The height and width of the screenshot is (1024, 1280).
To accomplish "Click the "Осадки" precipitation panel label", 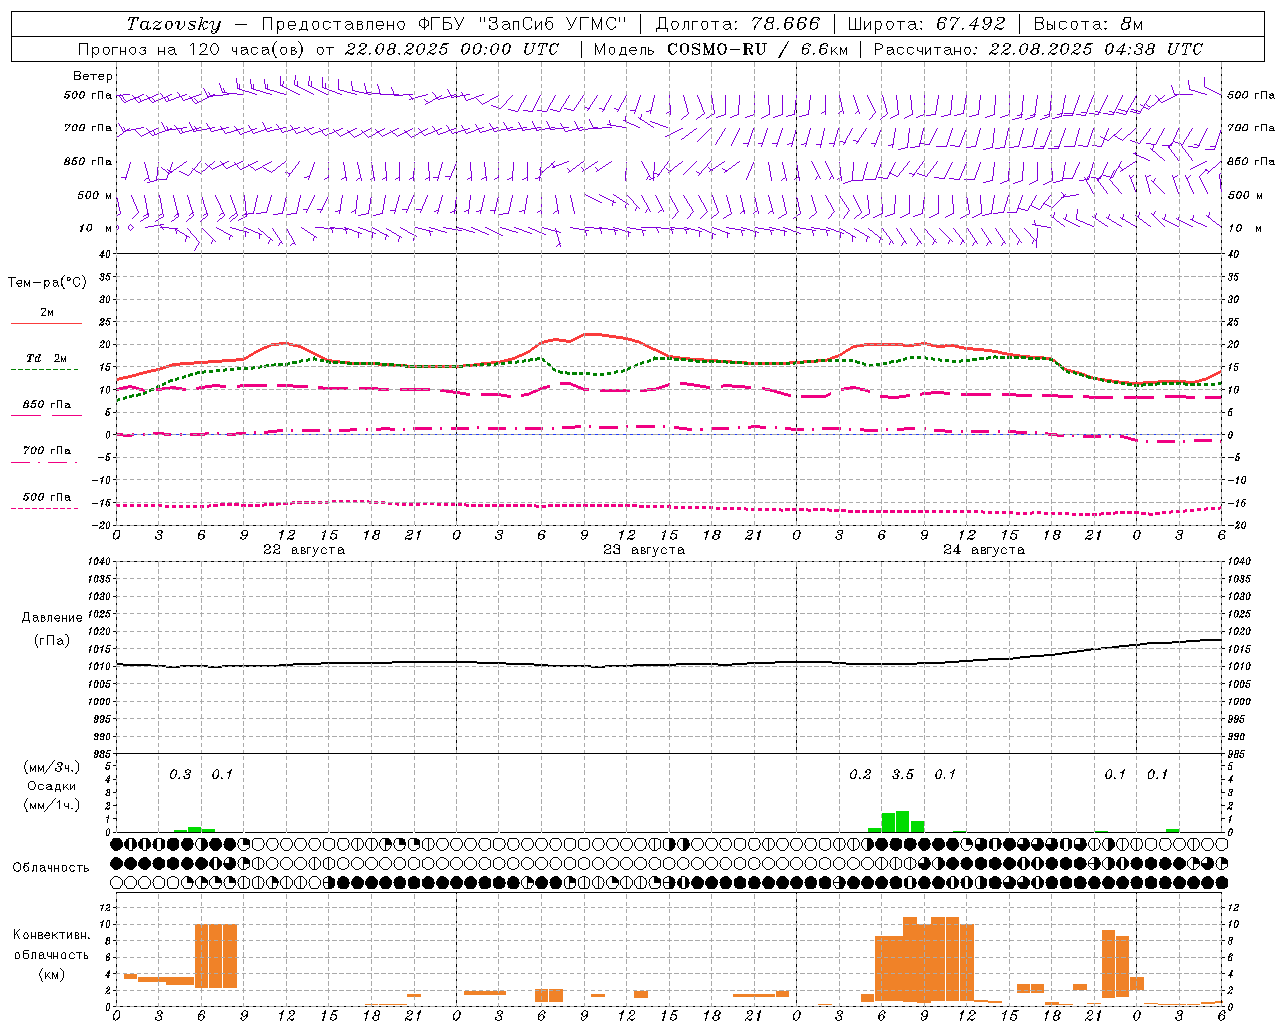I will point(52,786).
